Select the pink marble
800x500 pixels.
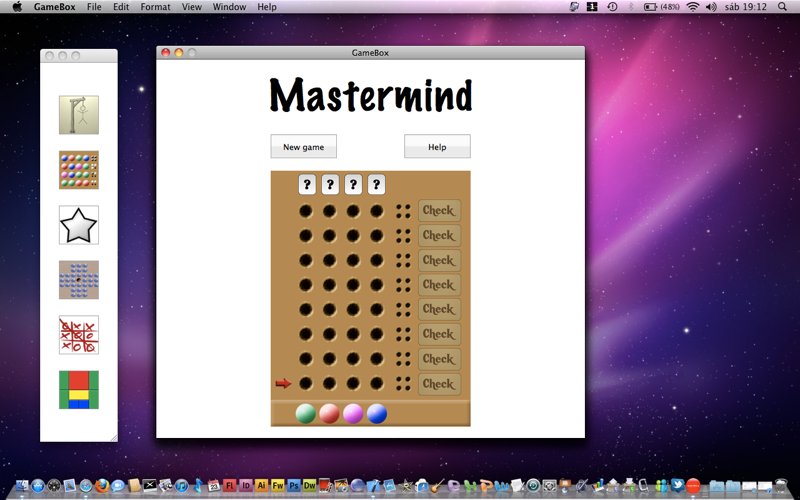(x=353, y=414)
